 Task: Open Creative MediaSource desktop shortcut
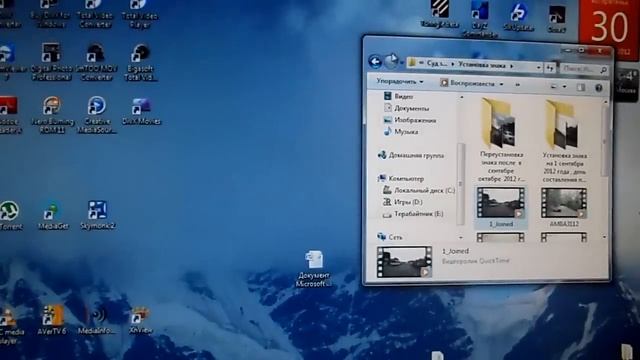pos(97,115)
